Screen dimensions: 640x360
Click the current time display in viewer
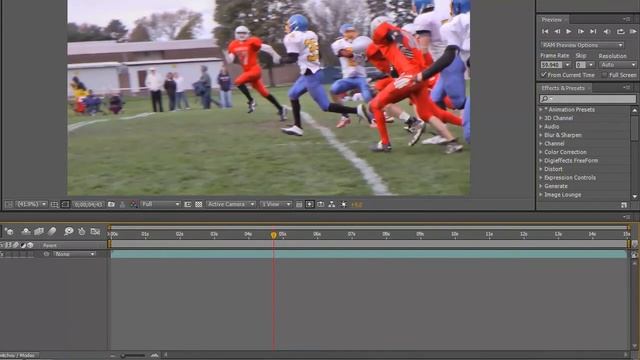point(88,204)
